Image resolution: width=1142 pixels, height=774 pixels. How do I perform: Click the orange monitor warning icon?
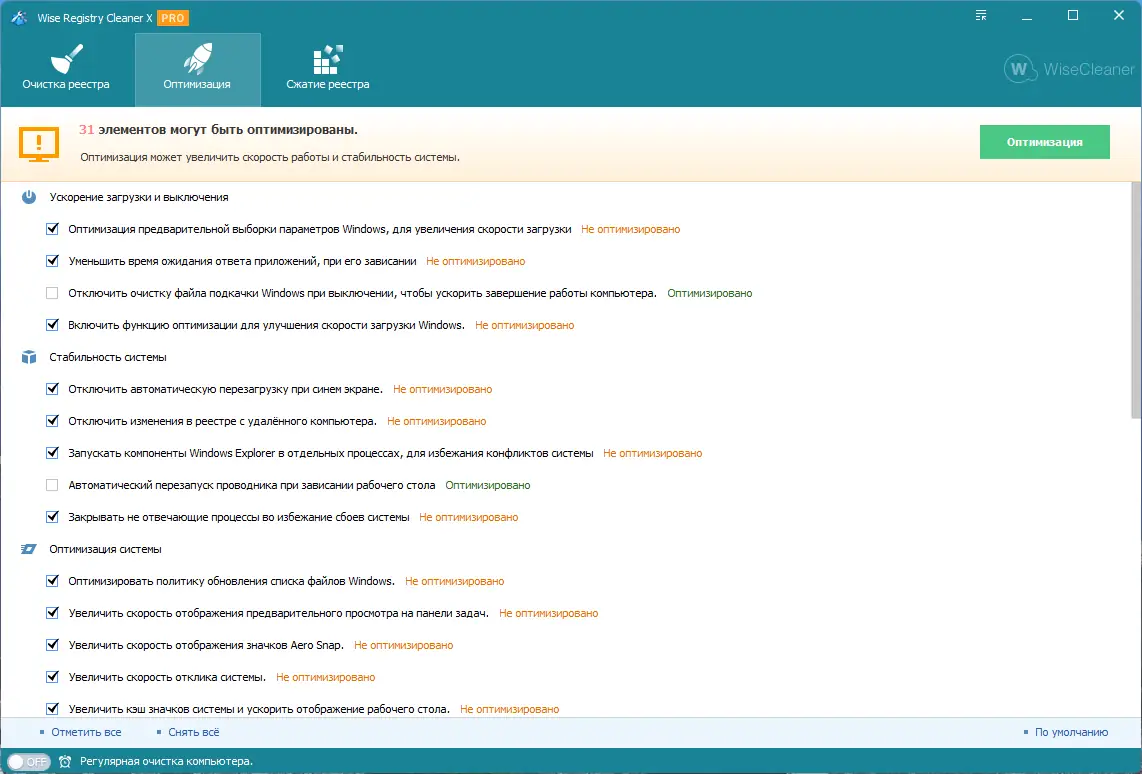[x=39, y=144]
